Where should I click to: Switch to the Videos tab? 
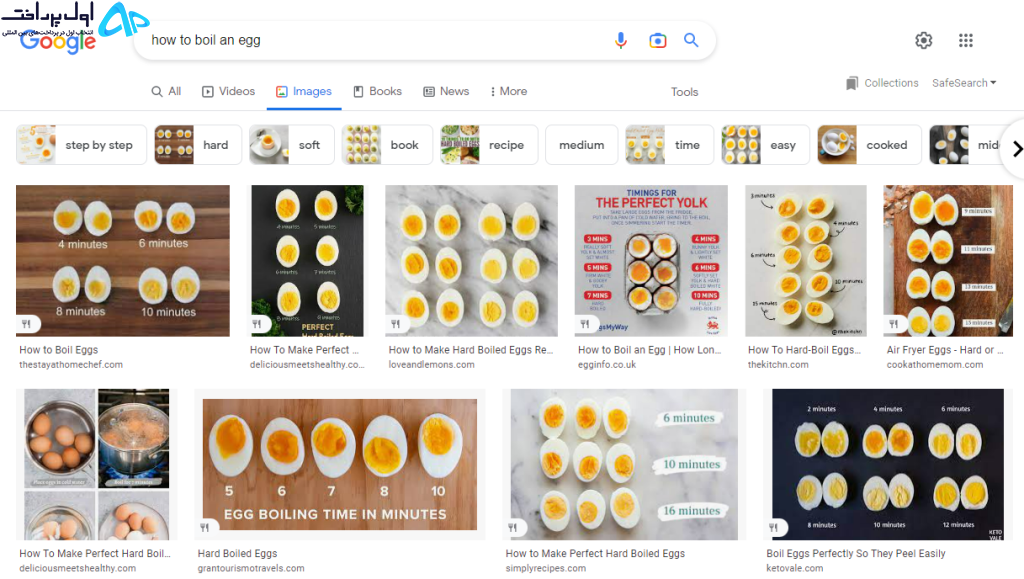click(228, 91)
